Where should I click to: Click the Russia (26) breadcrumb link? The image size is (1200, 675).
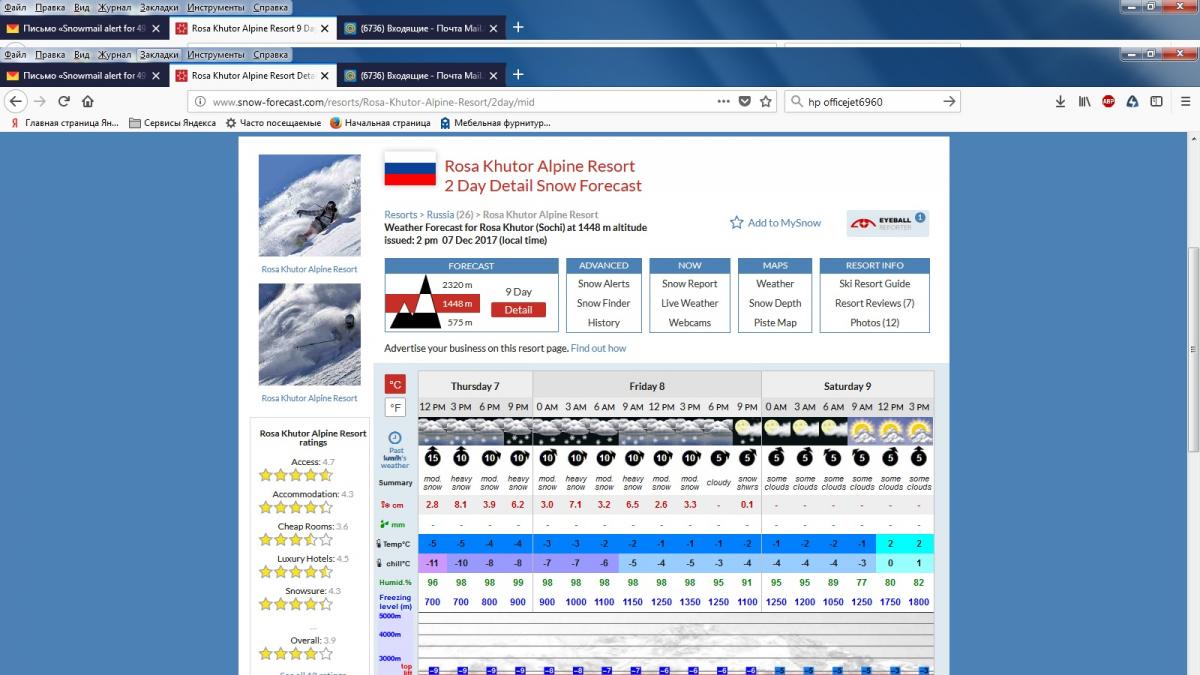click(450, 215)
